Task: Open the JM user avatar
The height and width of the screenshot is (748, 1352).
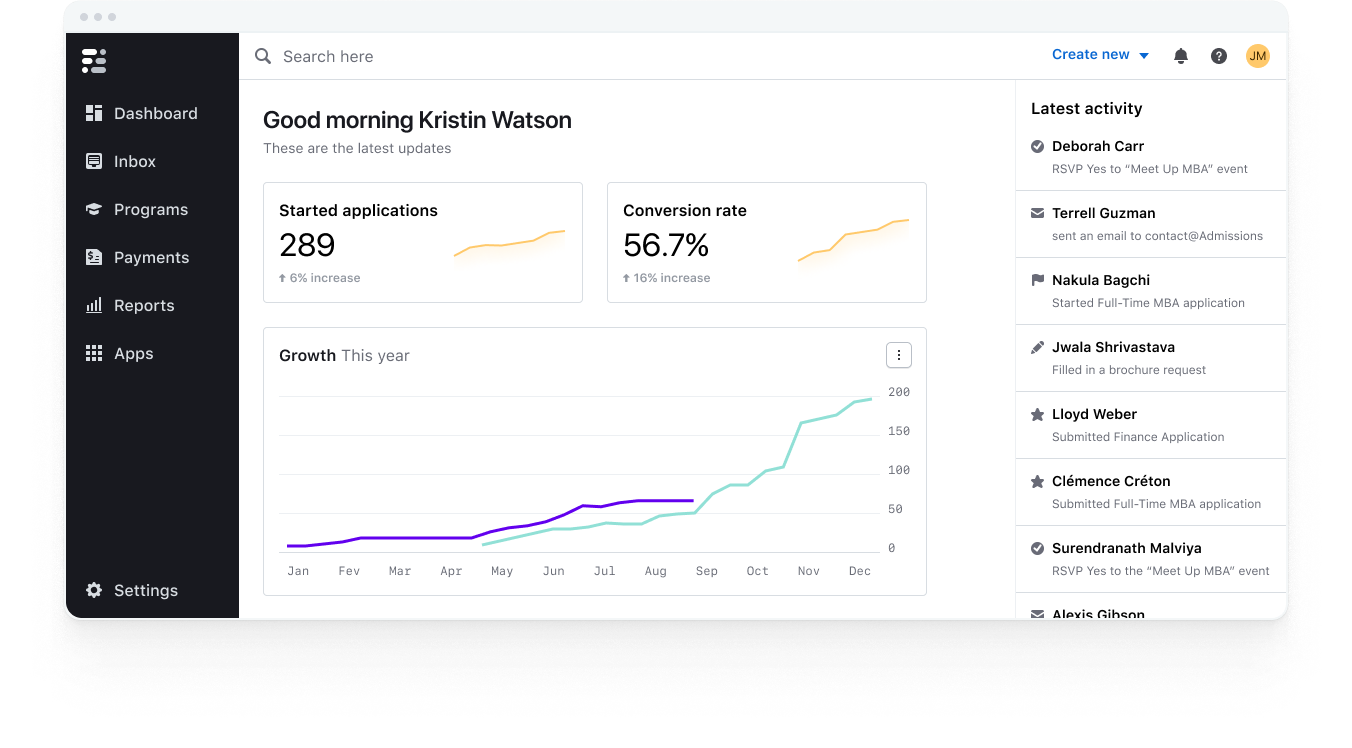Action: click(x=1258, y=56)
